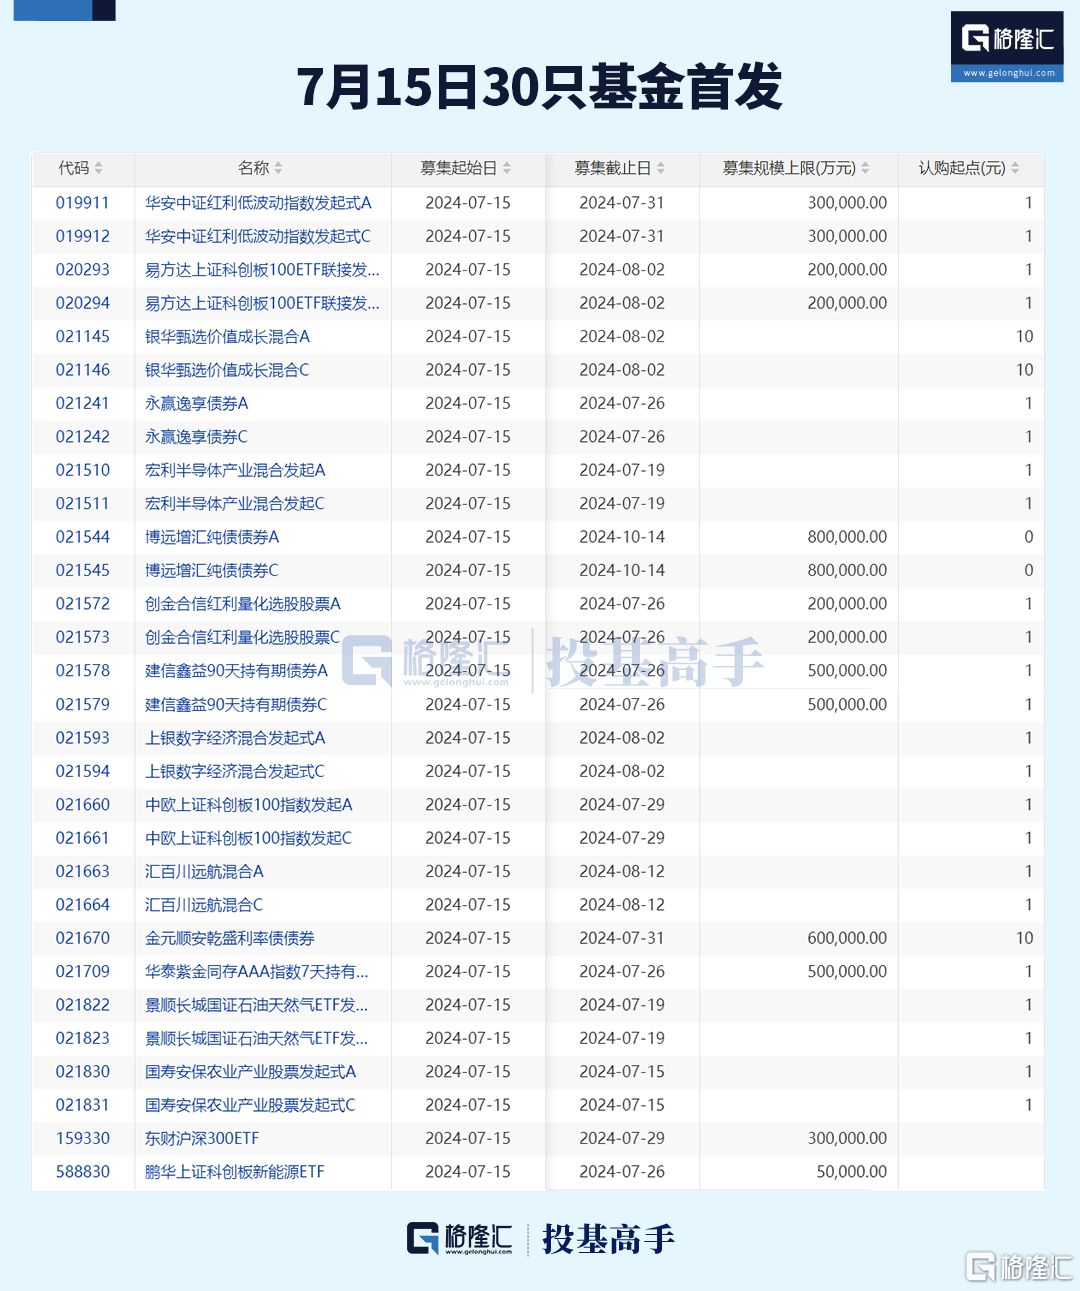Click fund code 021593
This screenshot has width=1080, height=1291.
pyautogui.click(x=83, y=738)
